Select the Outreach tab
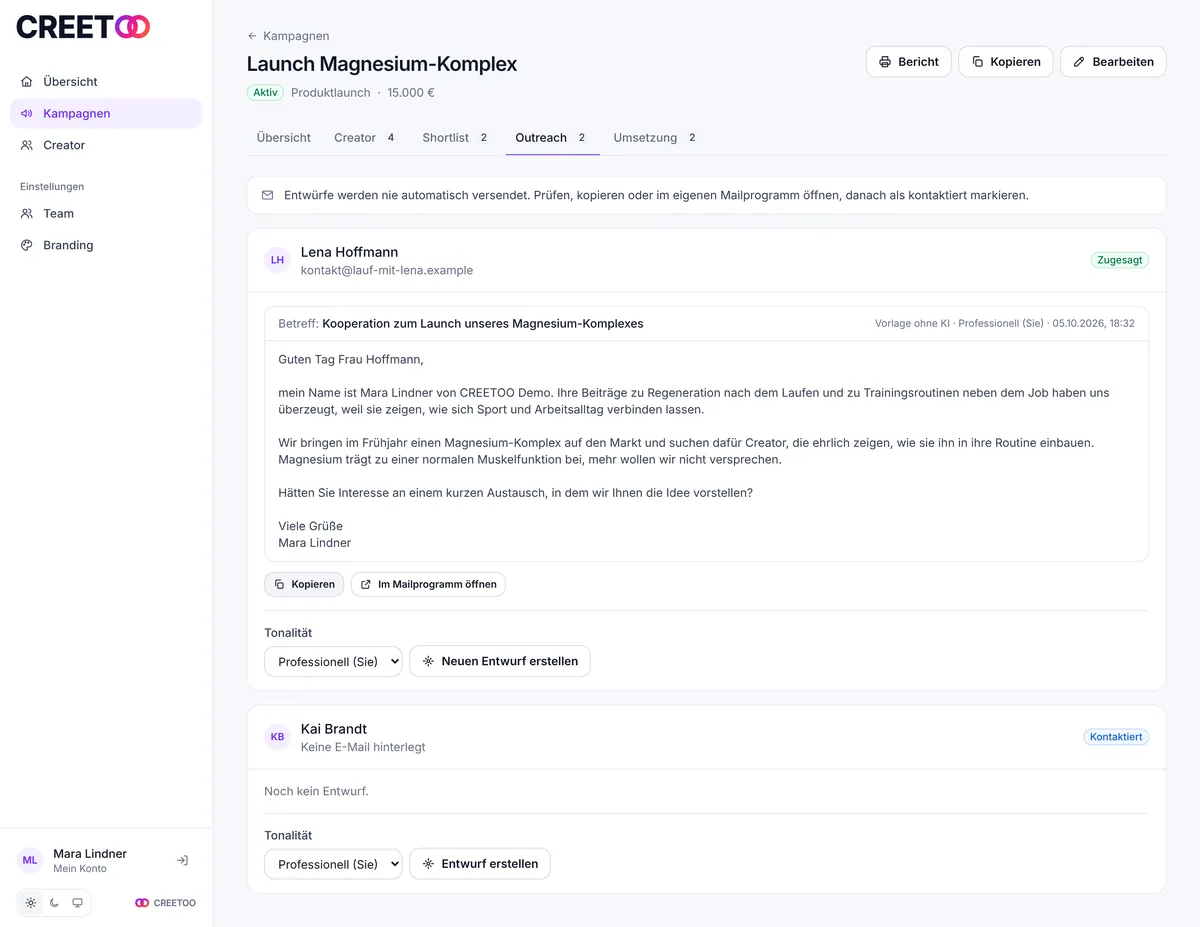1200x927 pixels. [552, 138]
